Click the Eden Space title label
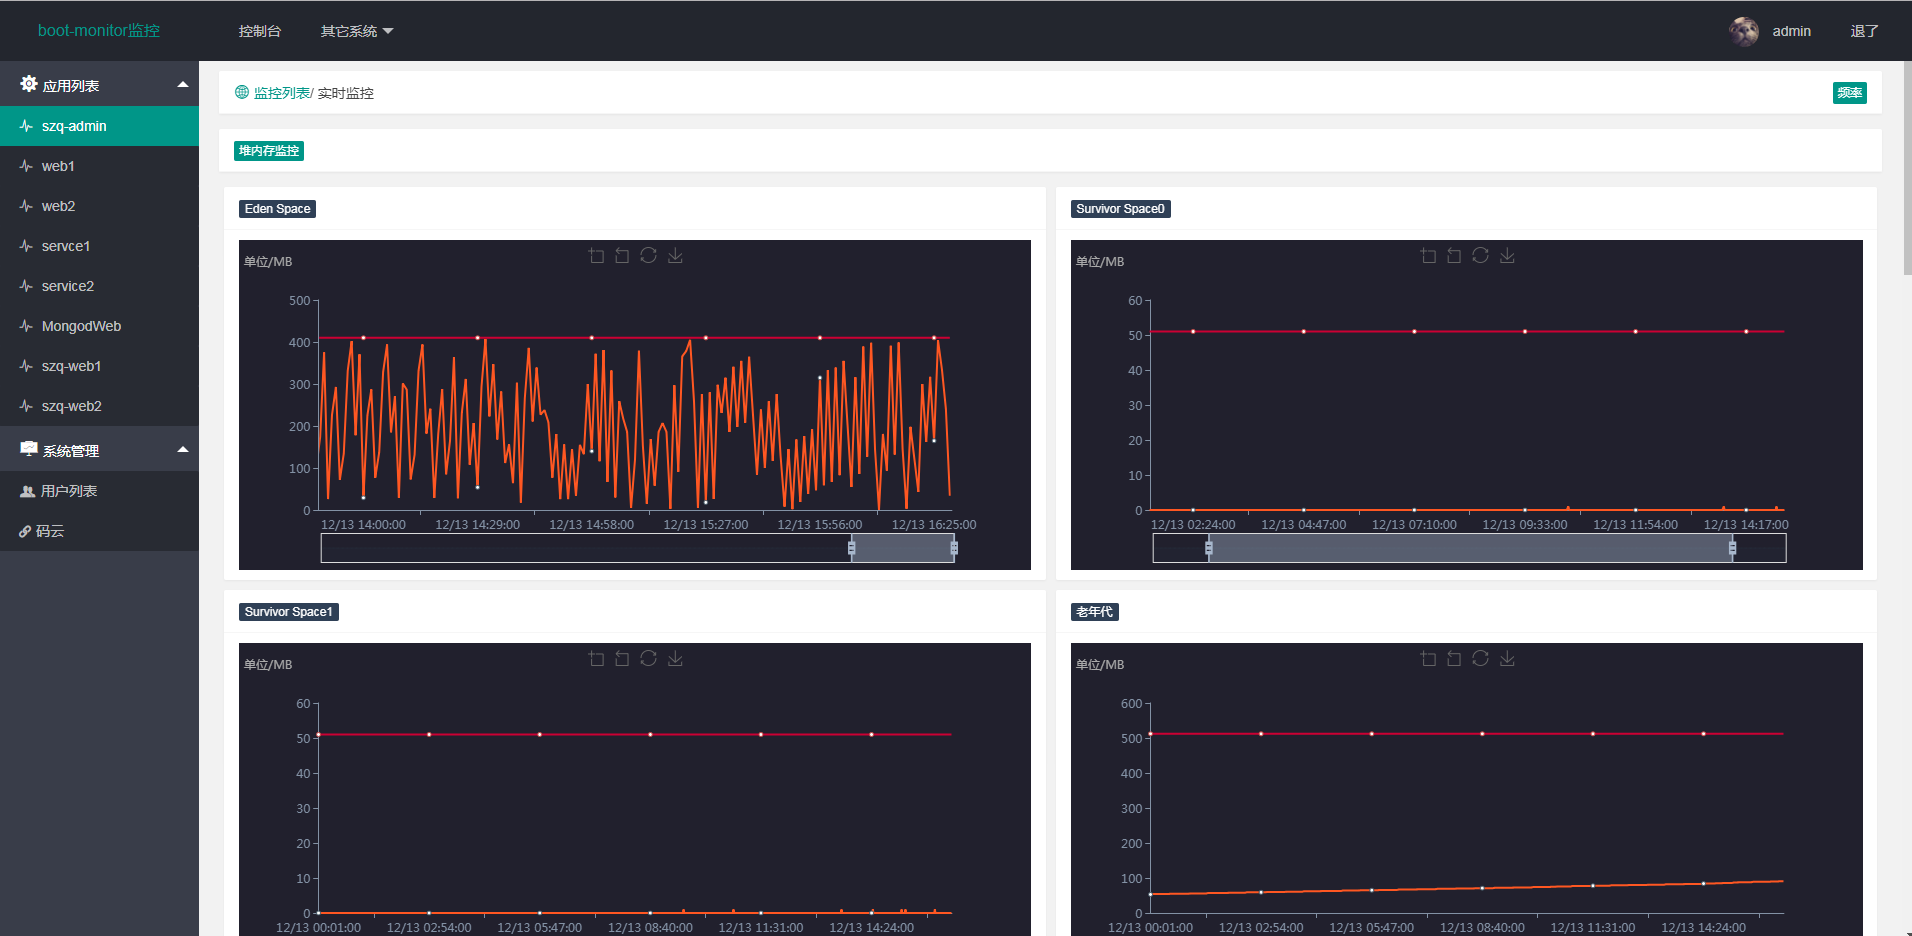 [x=278, y=209]
